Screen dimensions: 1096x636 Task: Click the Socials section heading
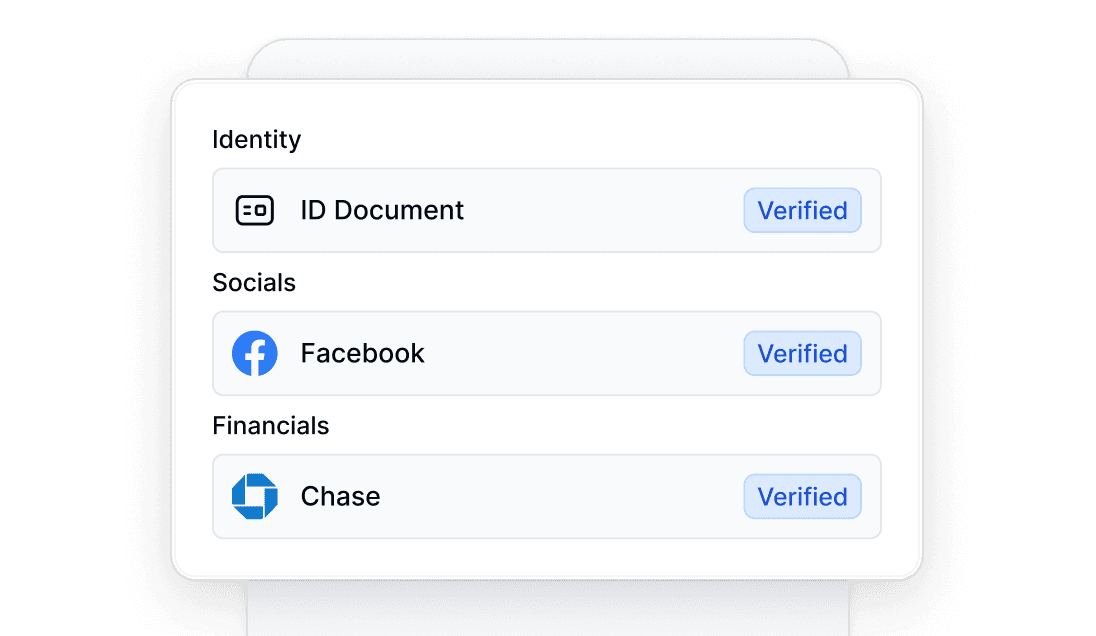[x=254, y=282]
